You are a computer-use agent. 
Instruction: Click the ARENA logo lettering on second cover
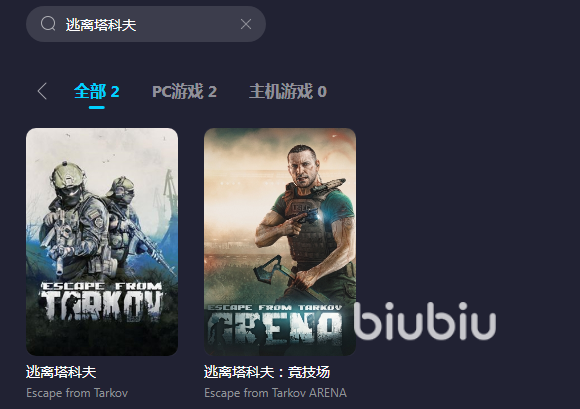[274, 325]
